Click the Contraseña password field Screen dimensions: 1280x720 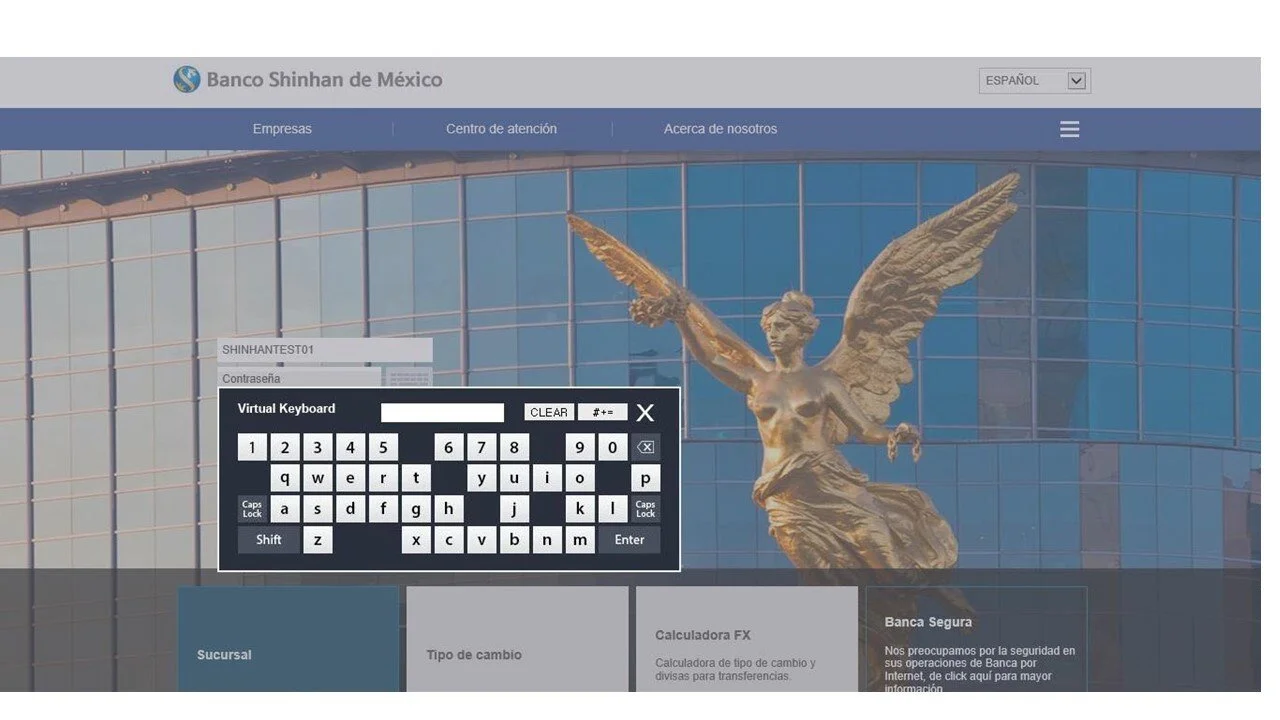pos(299,378)
